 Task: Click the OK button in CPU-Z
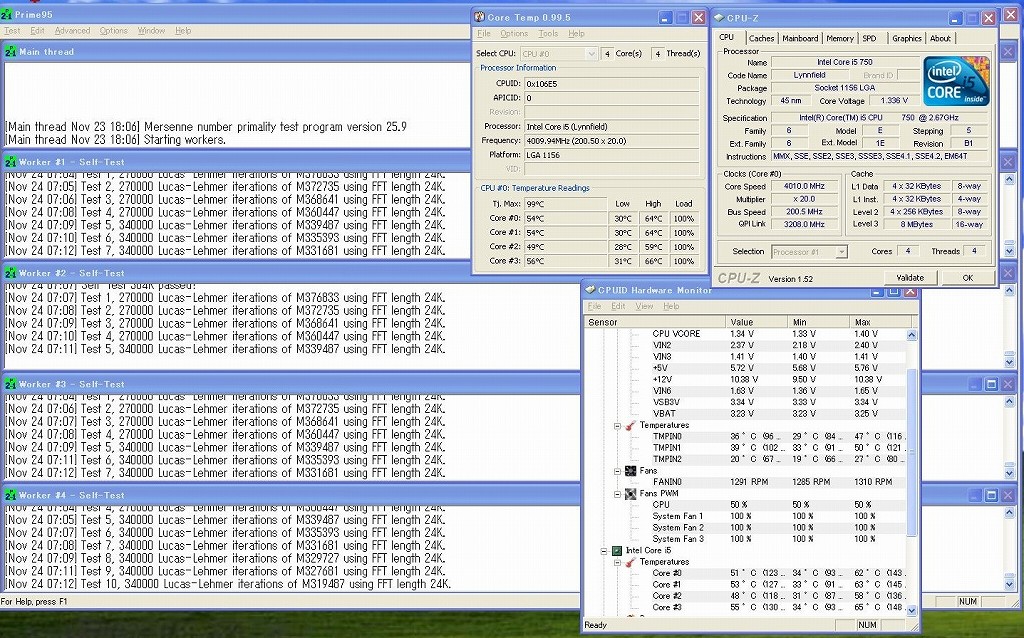[967, 277]
